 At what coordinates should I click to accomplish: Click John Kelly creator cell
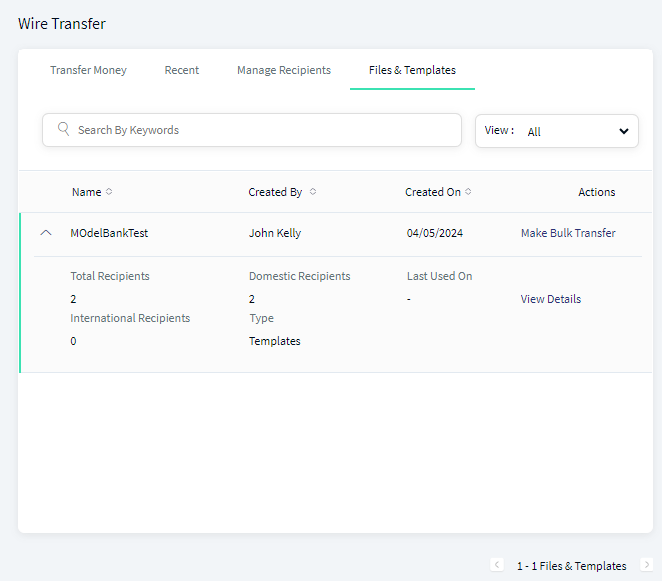[x=275, y=233]
